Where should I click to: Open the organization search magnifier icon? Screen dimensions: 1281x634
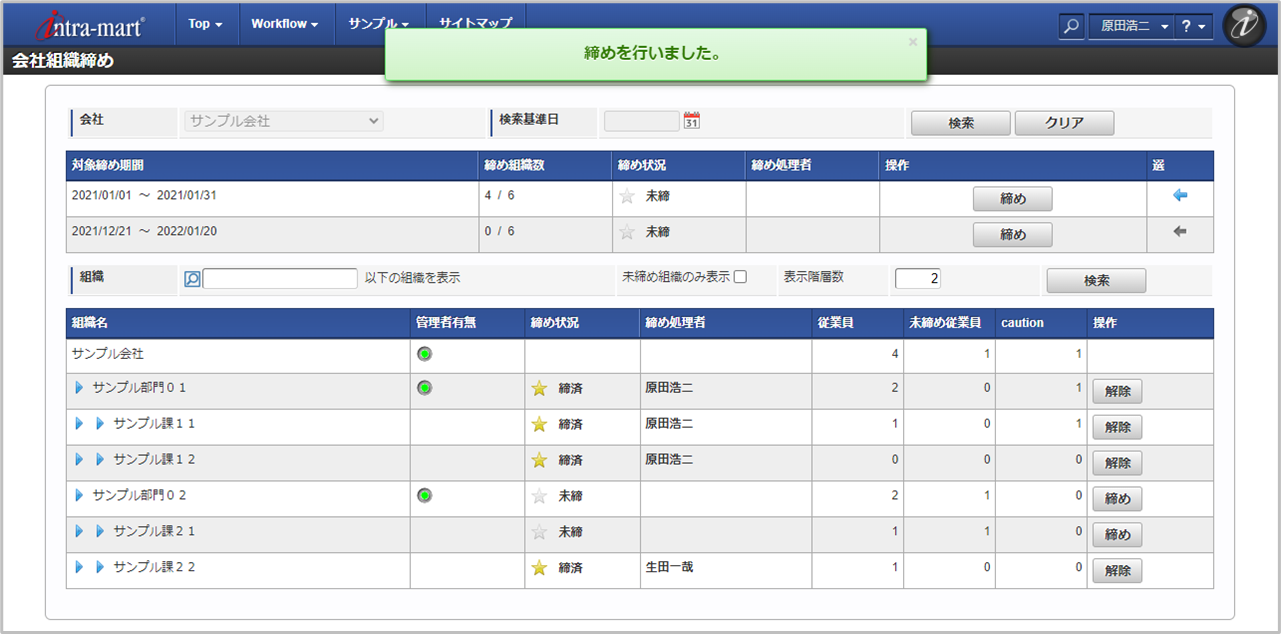click(x=193, y=279)
